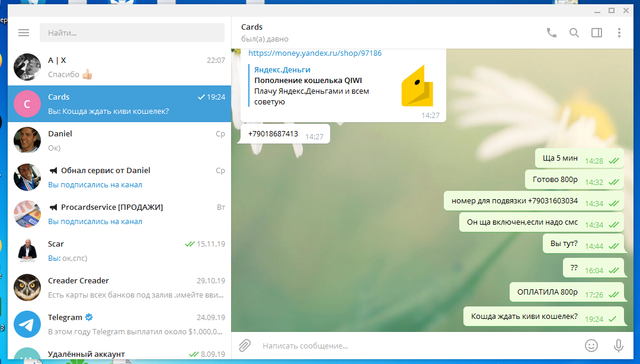
Task: Click the Кошда ждать киви кошелек? message bubble
Action: (x=544, y=316)
